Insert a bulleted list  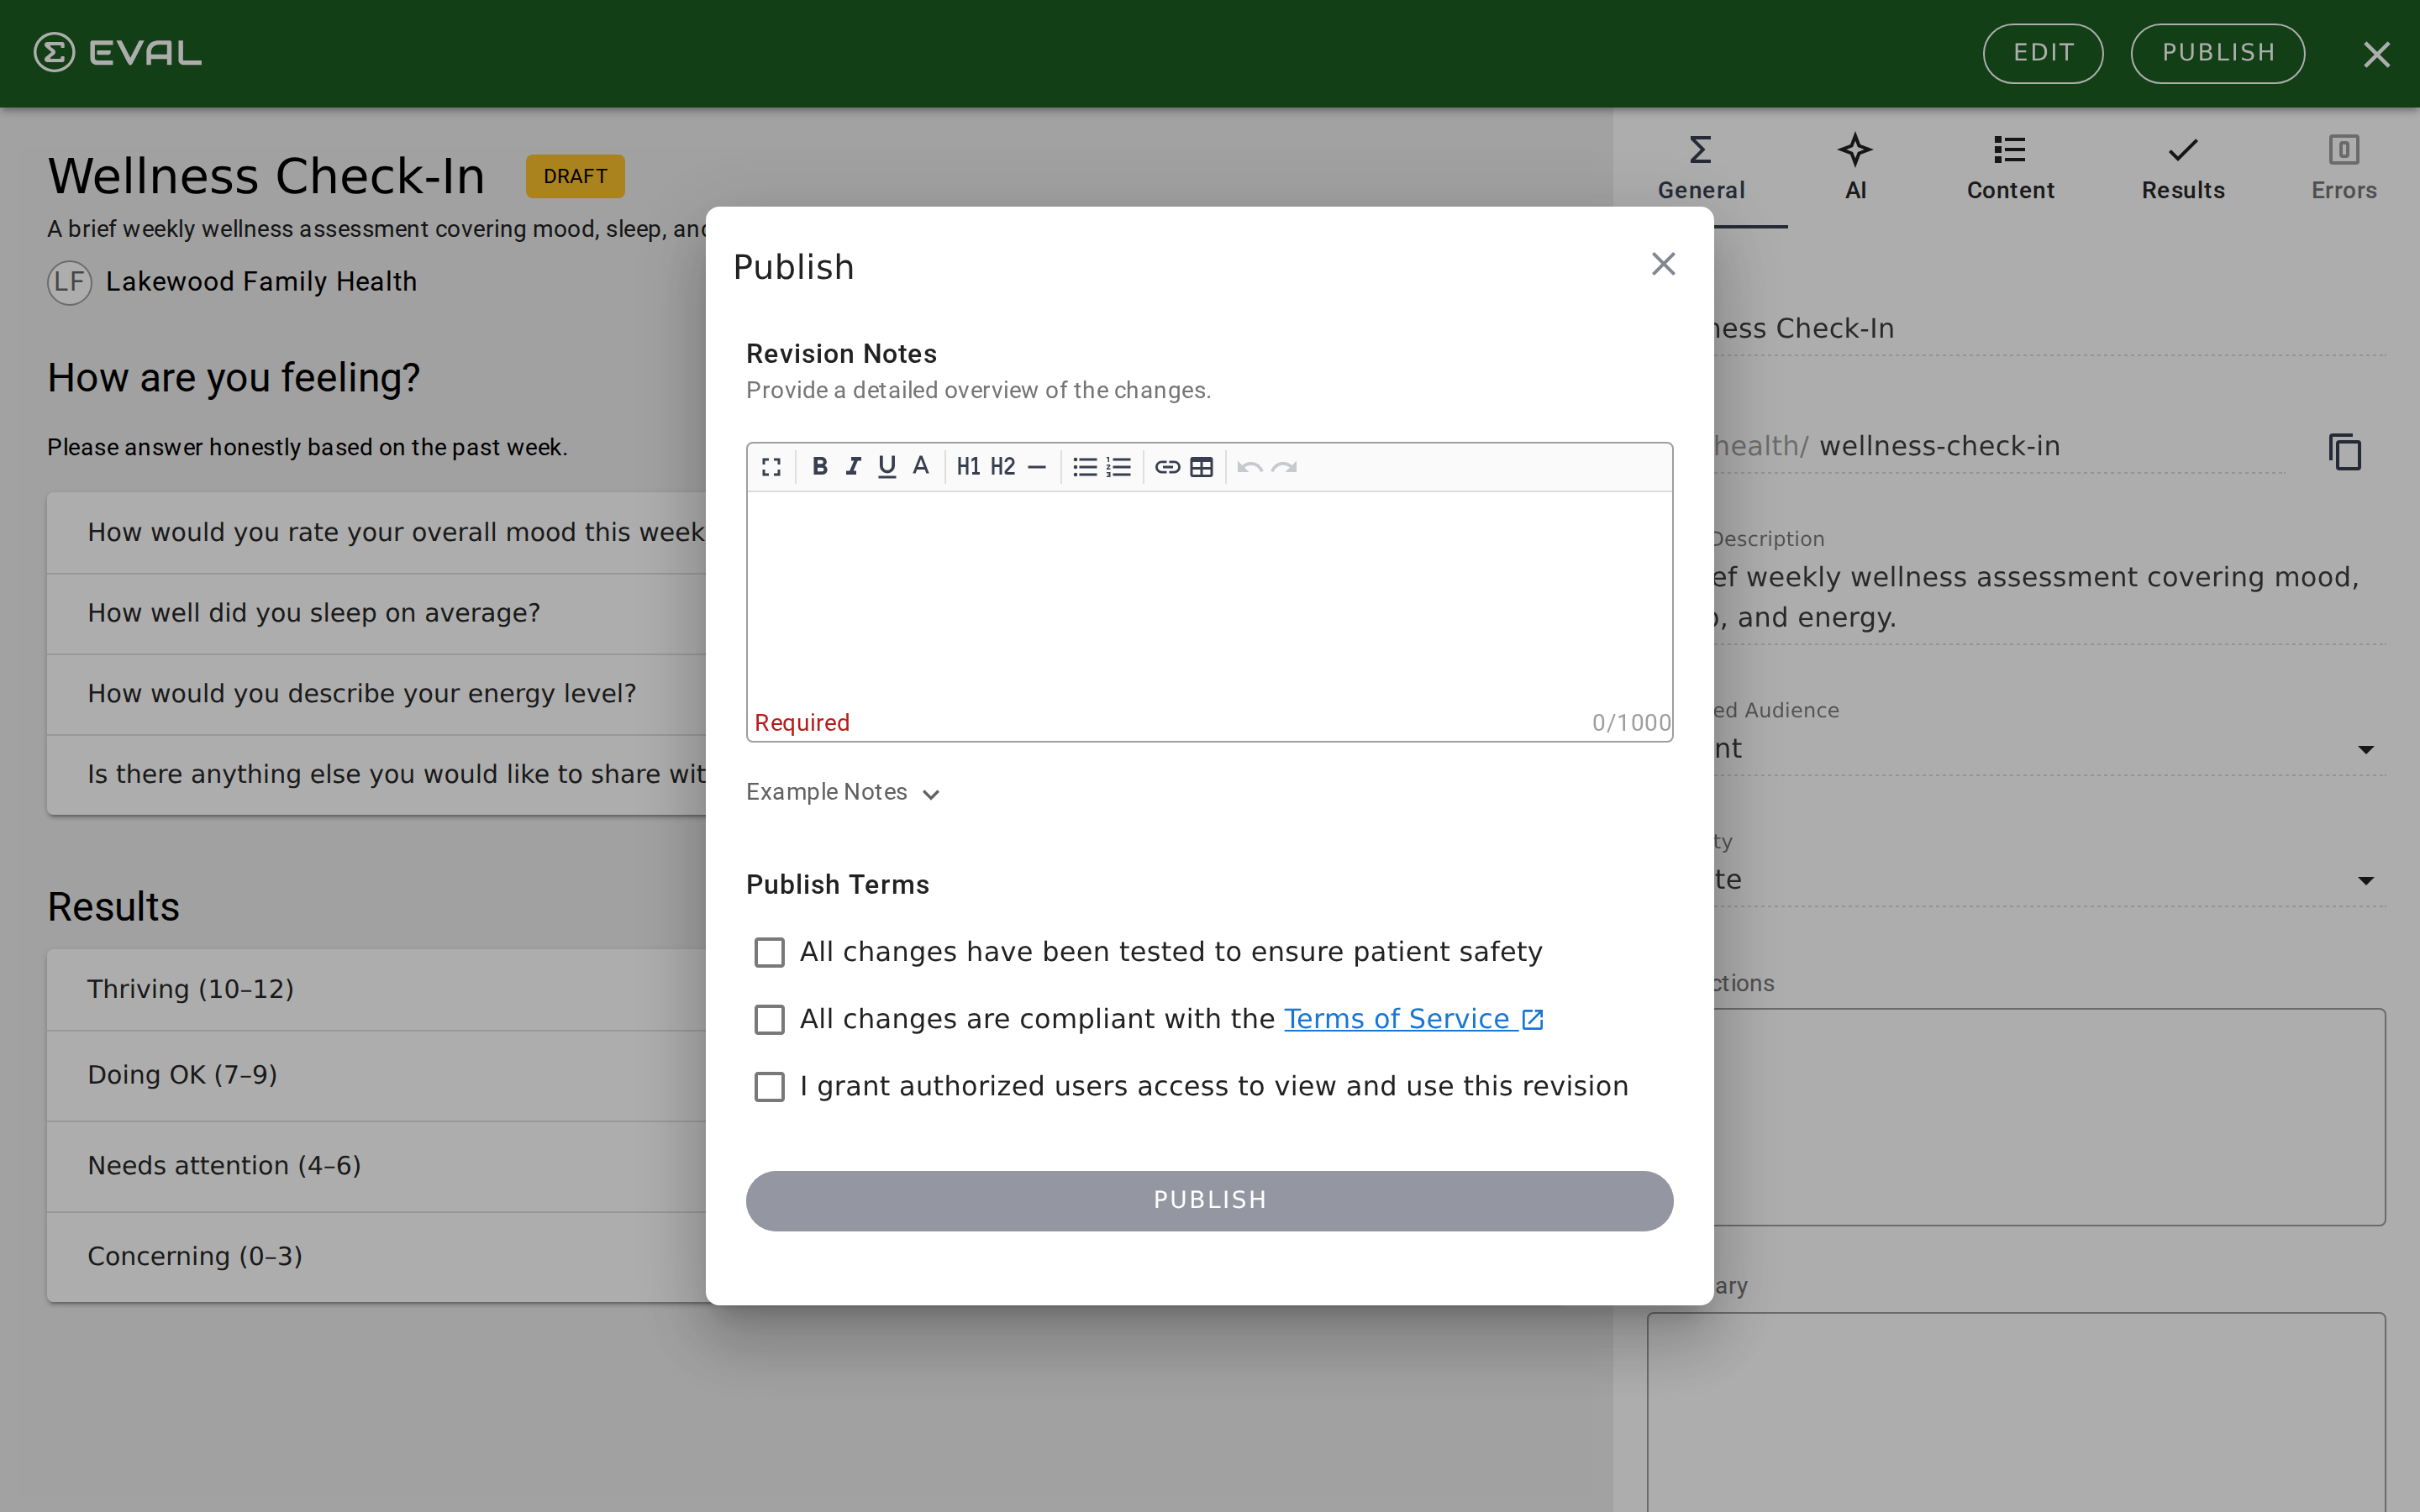click(x=1085, y=466)
